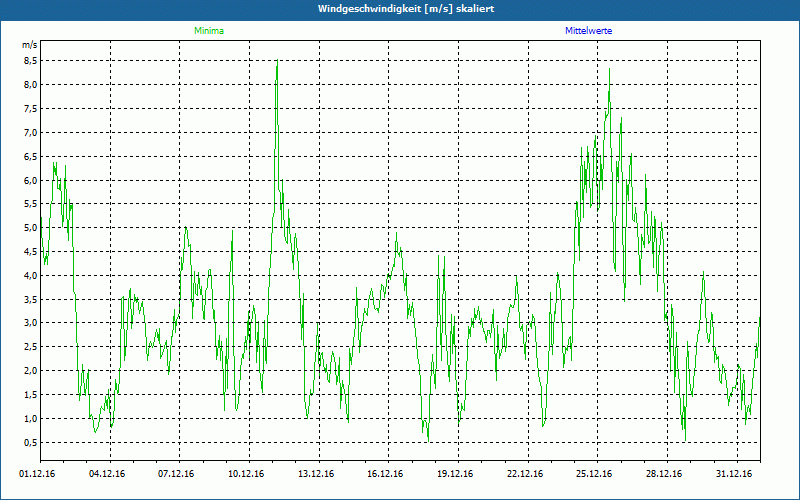
Task: Click the 8,5 y-axis value
Action: tap(31, 61)
